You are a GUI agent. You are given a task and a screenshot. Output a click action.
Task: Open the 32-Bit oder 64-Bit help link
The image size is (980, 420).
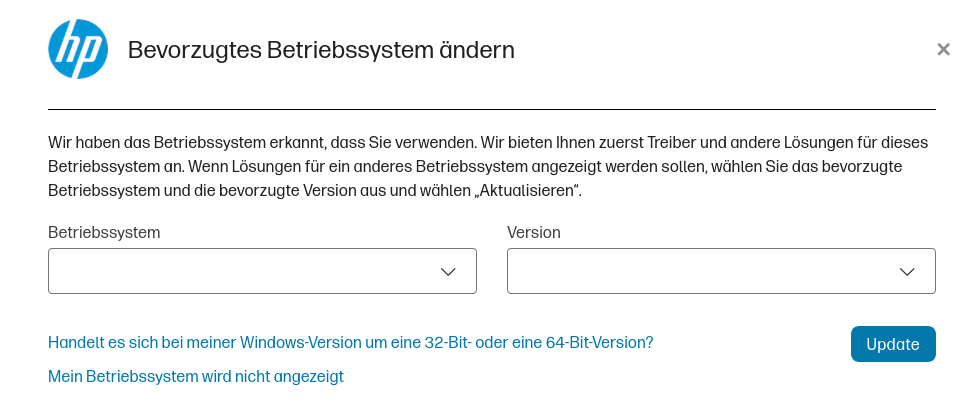pyautogui.click(x=350, y=342)
